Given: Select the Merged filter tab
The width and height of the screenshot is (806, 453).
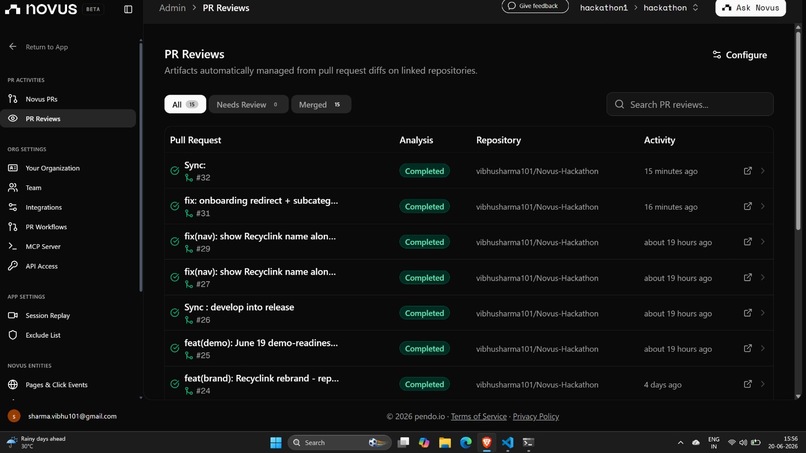Looking at the screenshot, I should (x=321, y=104).
